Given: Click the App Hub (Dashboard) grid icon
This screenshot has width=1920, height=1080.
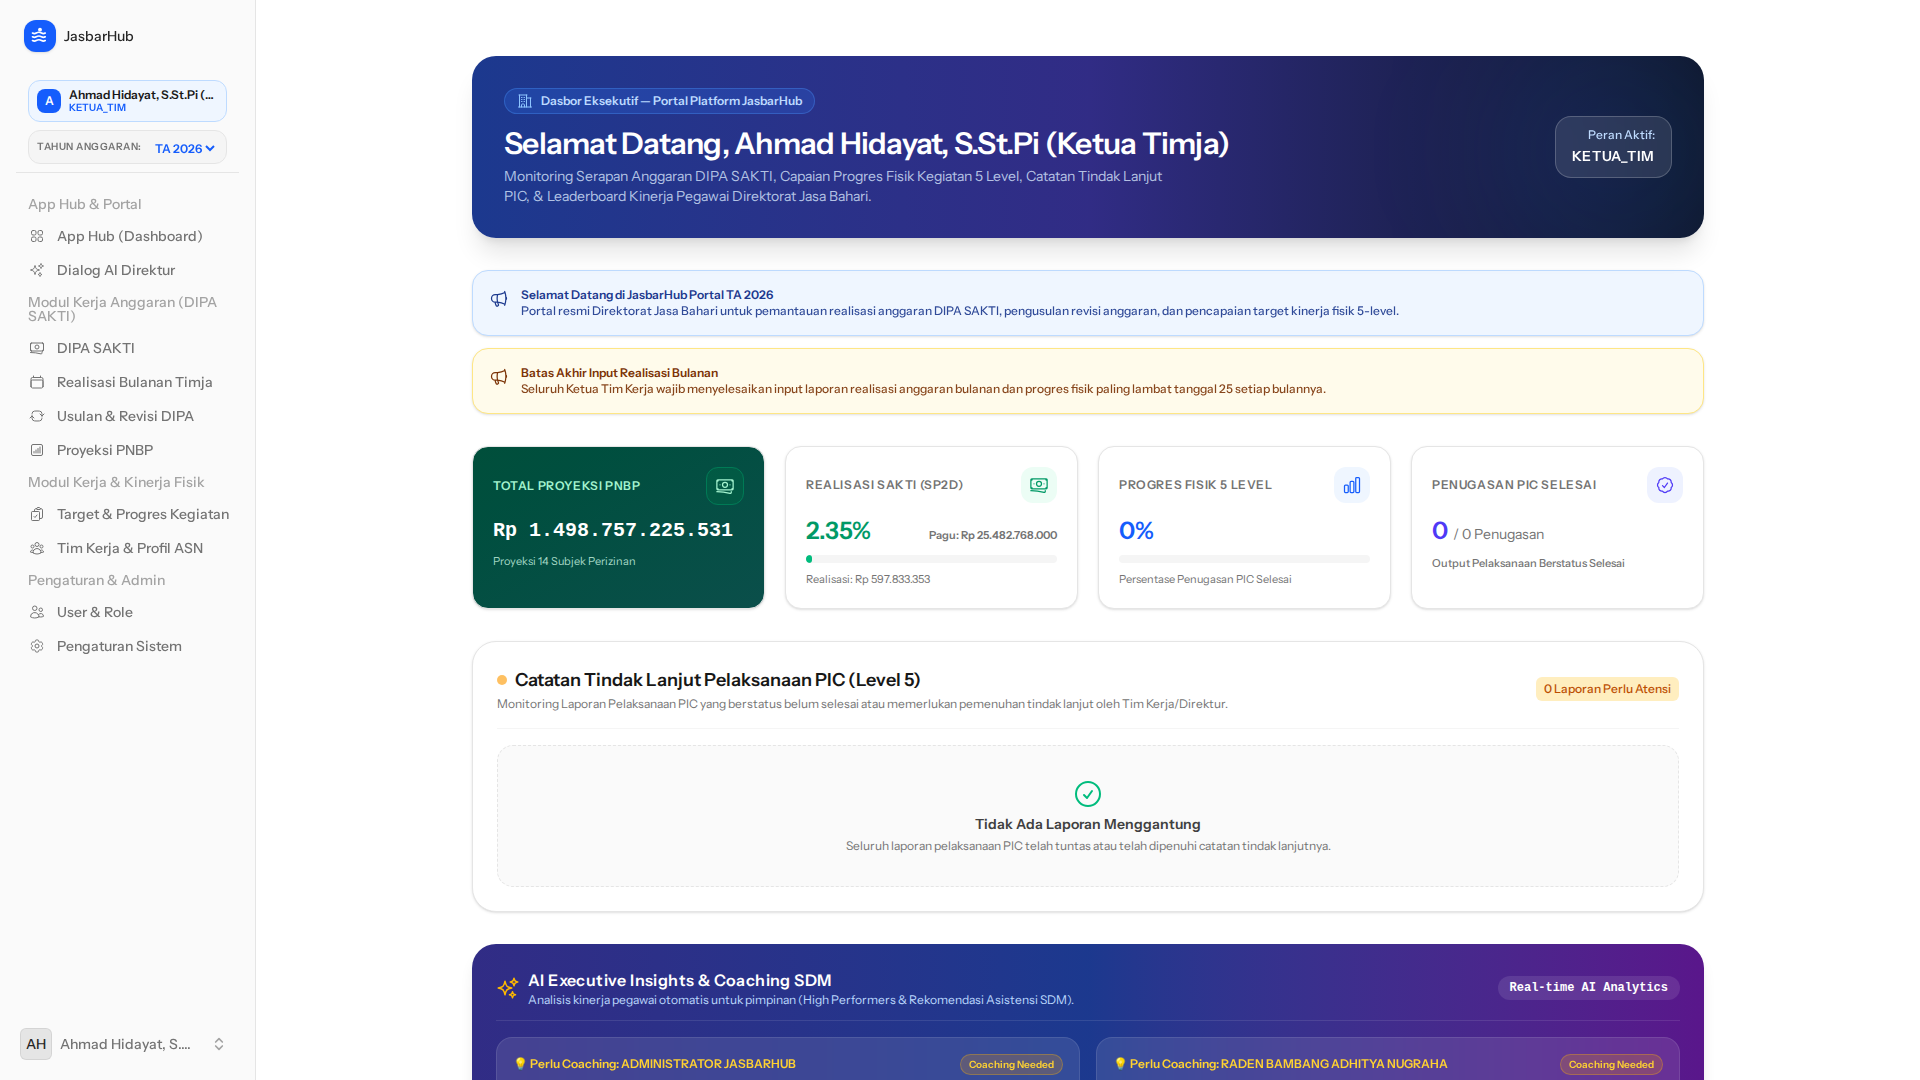Looking at the screenshot, I should 37,236.
